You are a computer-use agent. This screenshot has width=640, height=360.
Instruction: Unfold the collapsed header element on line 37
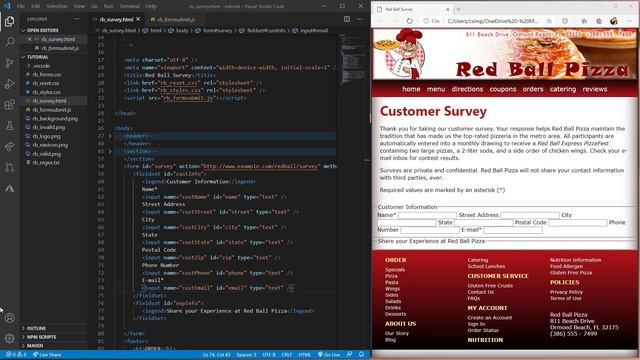click(110, 136)
